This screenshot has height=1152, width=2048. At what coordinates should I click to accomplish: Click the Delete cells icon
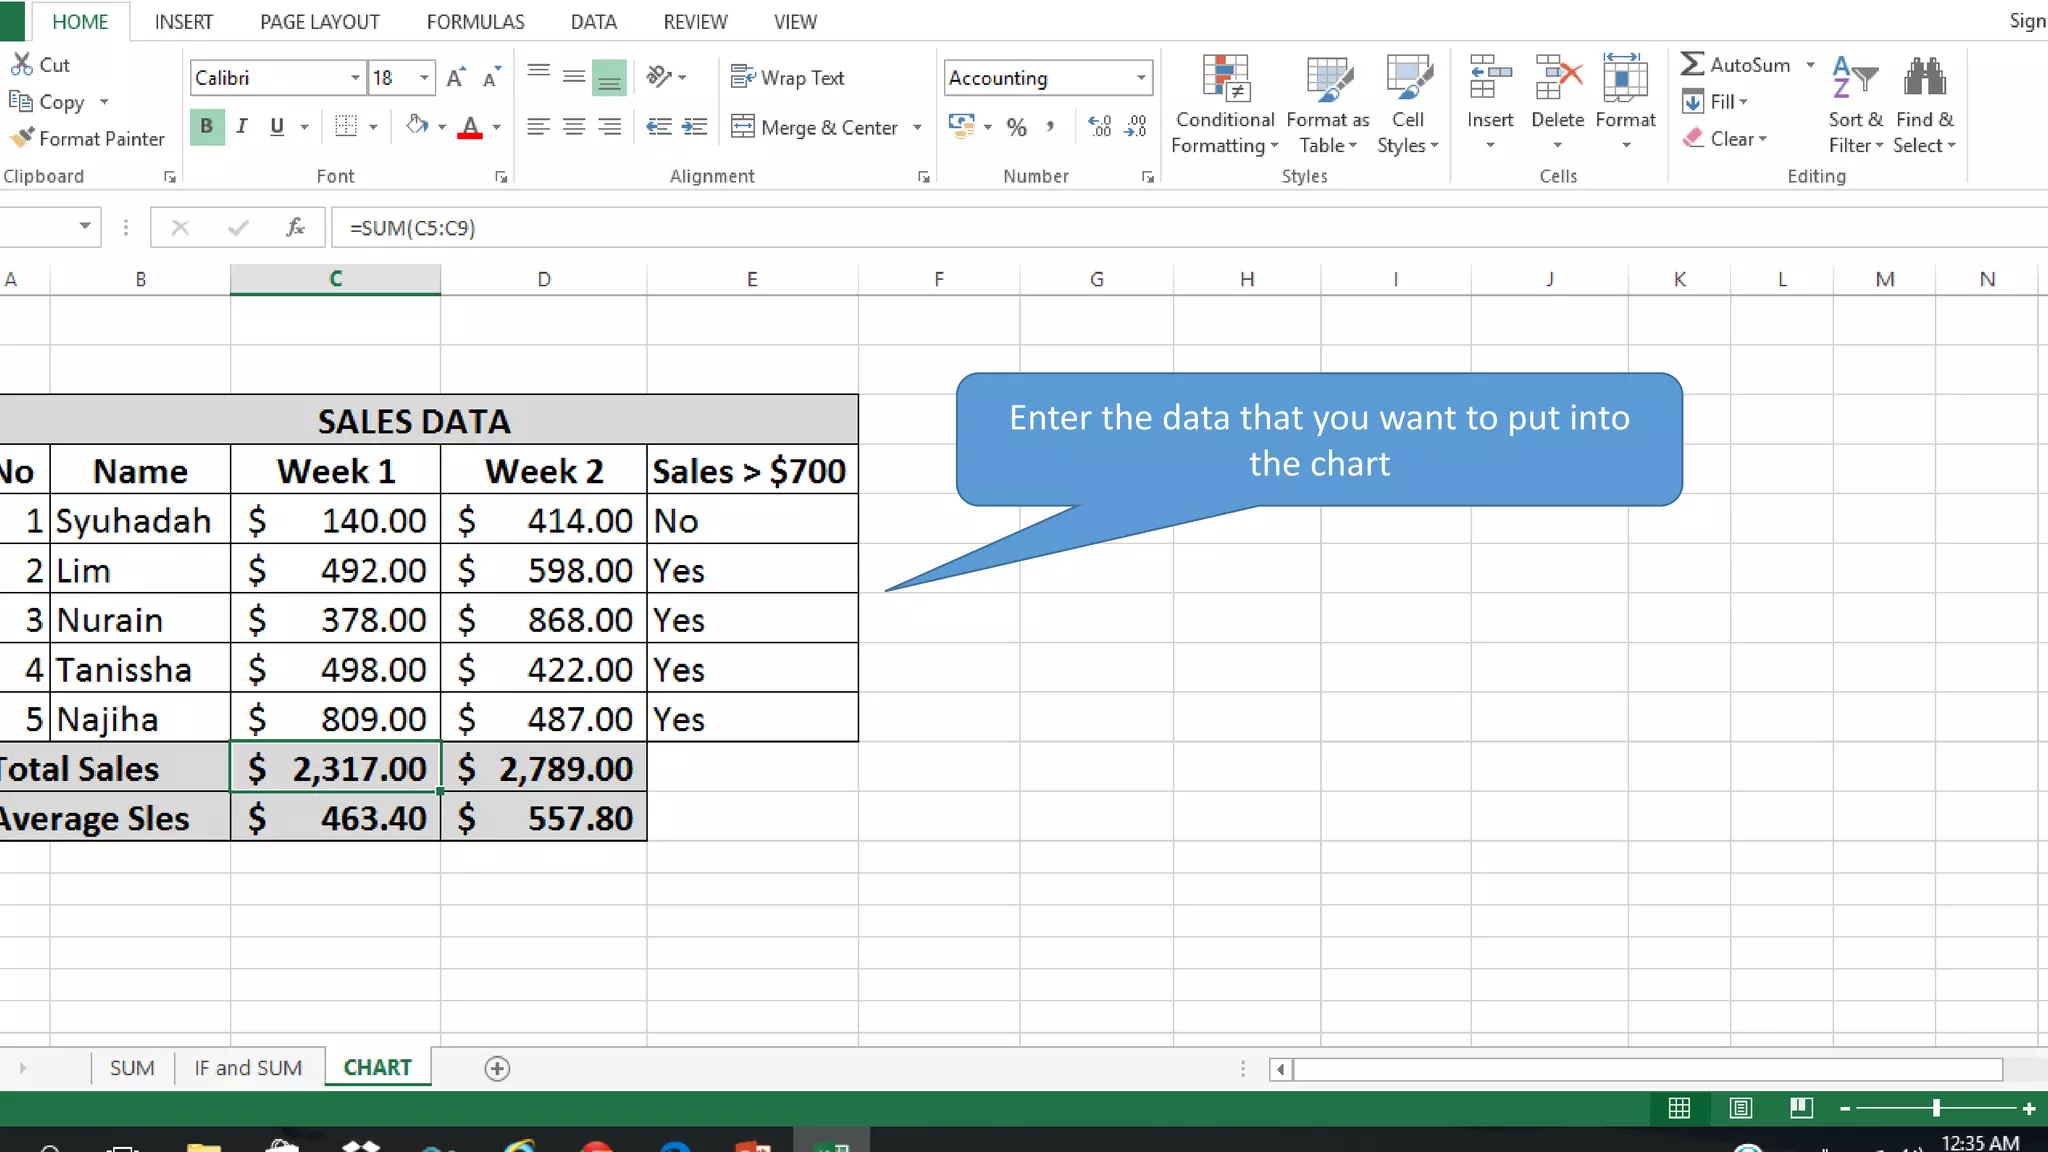tap(1557, 80)
